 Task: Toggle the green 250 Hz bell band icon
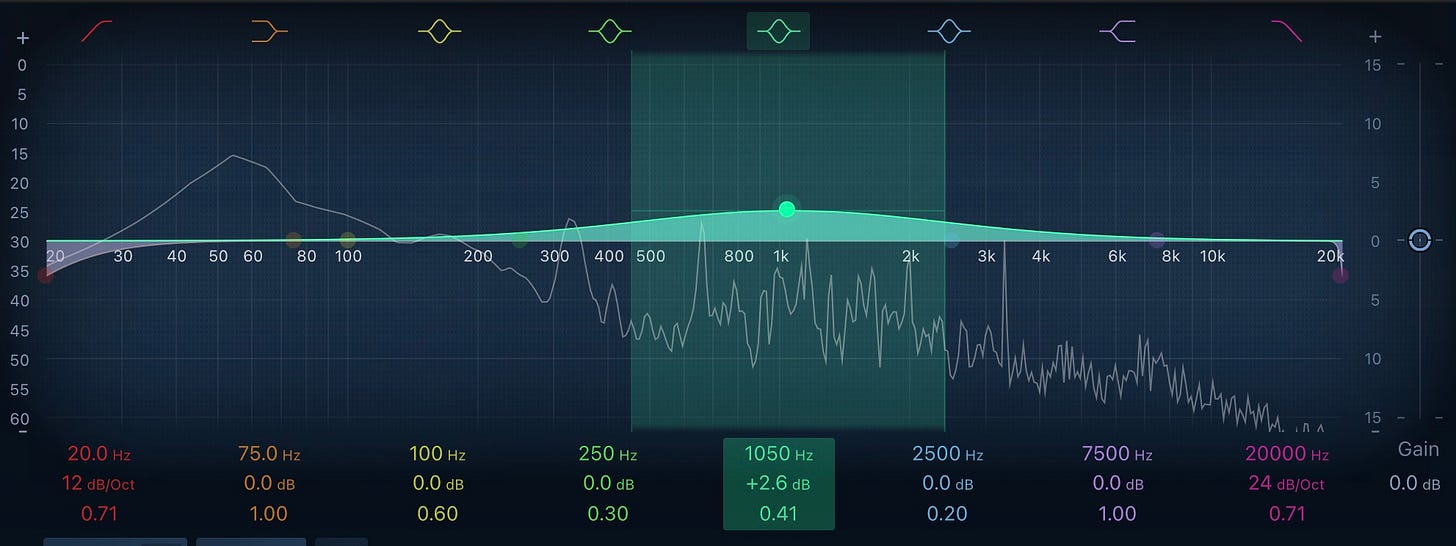click(610, 32)
